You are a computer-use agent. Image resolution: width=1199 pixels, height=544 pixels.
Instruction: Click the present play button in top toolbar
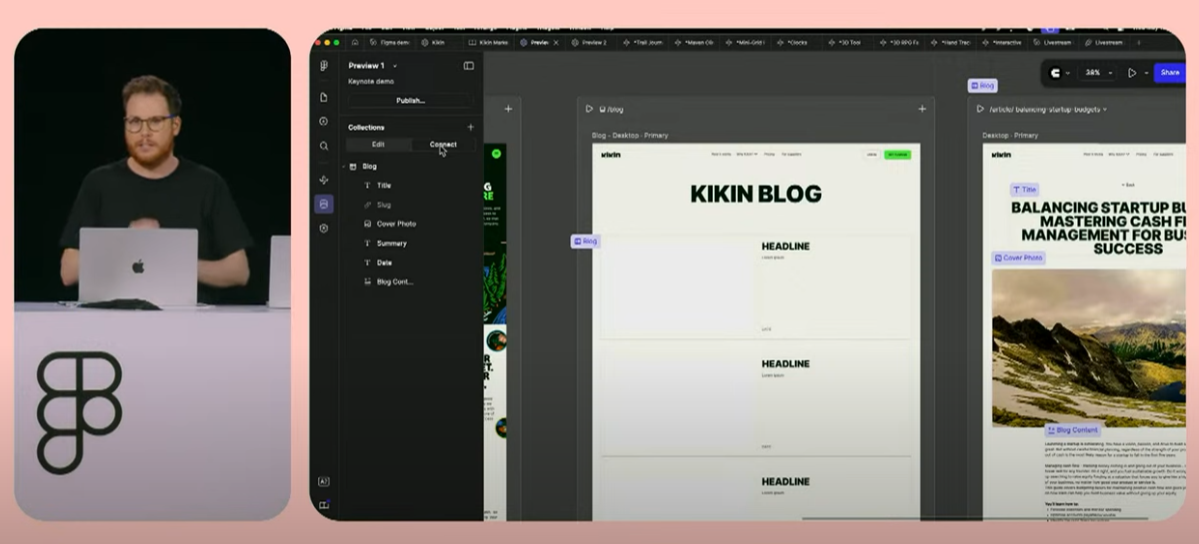[1132, 73]
